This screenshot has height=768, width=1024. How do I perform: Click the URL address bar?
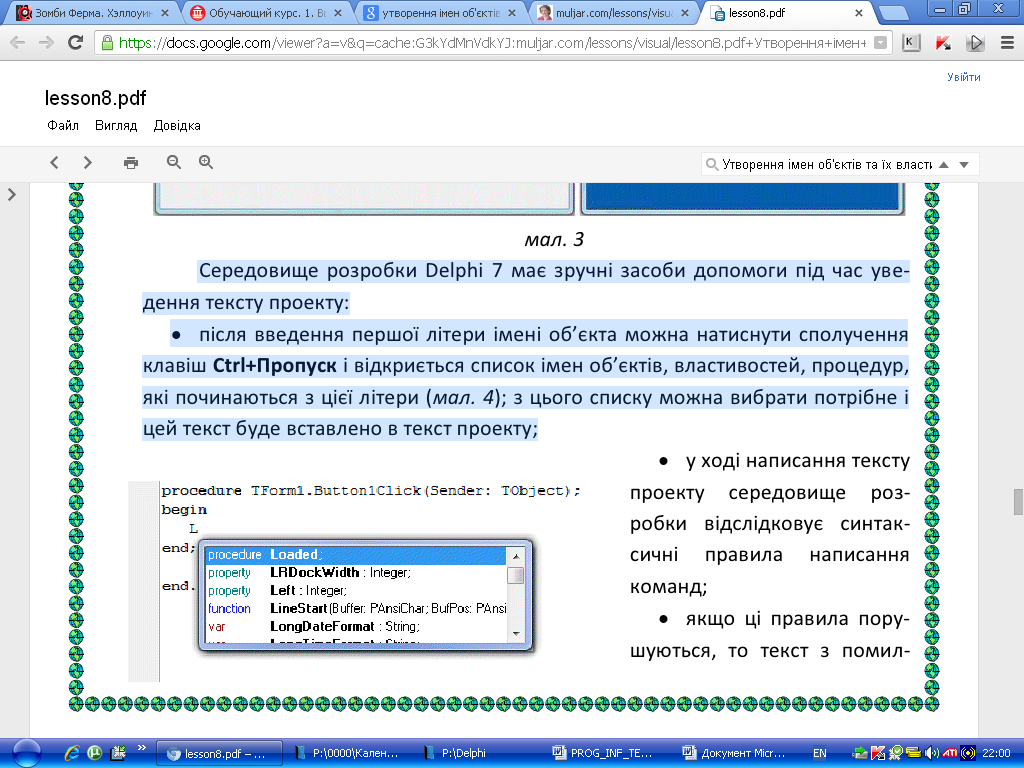(x=493, y=43)
